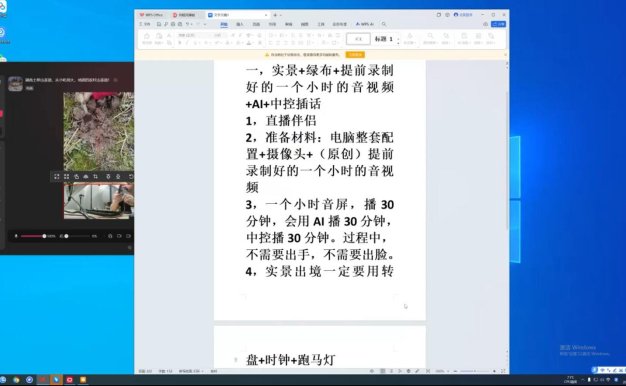Open the WPS AI tab
This screenshot has width=626, height=386.
coord(365,24)
